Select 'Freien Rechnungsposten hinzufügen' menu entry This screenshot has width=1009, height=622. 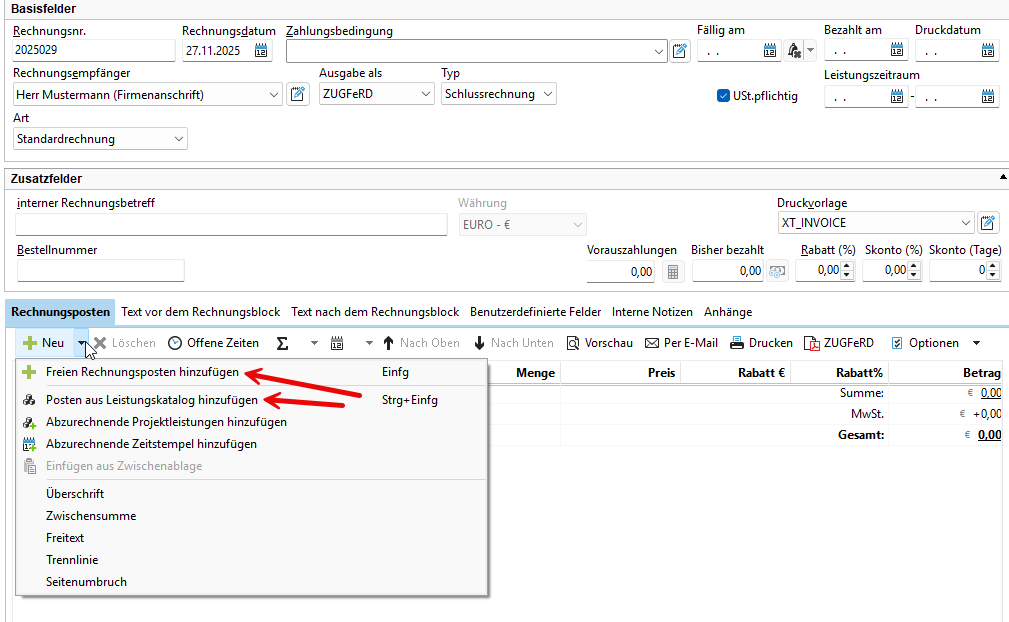click(142, 372)
